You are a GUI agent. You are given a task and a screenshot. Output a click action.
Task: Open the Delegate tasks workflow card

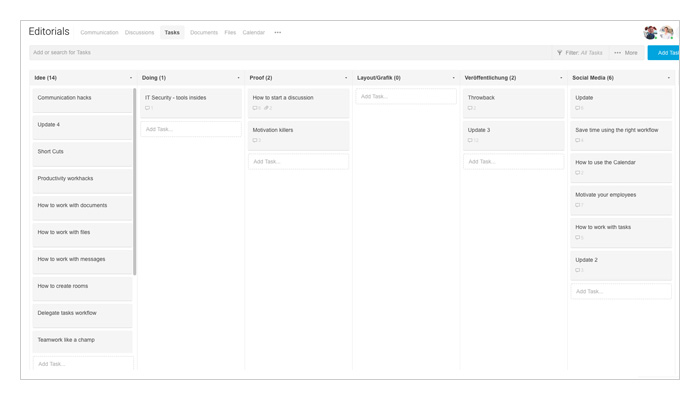(x=82, y=316)
